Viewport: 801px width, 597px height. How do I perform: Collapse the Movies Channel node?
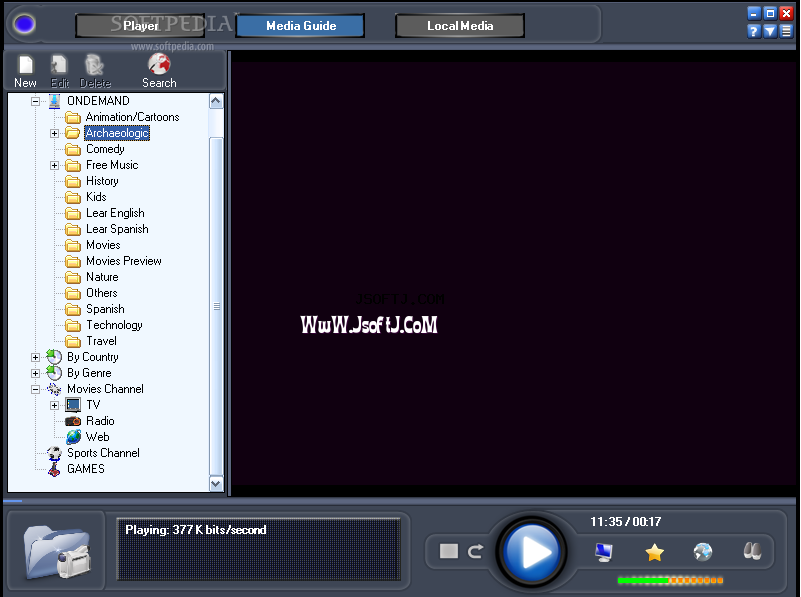pos(35,389)
